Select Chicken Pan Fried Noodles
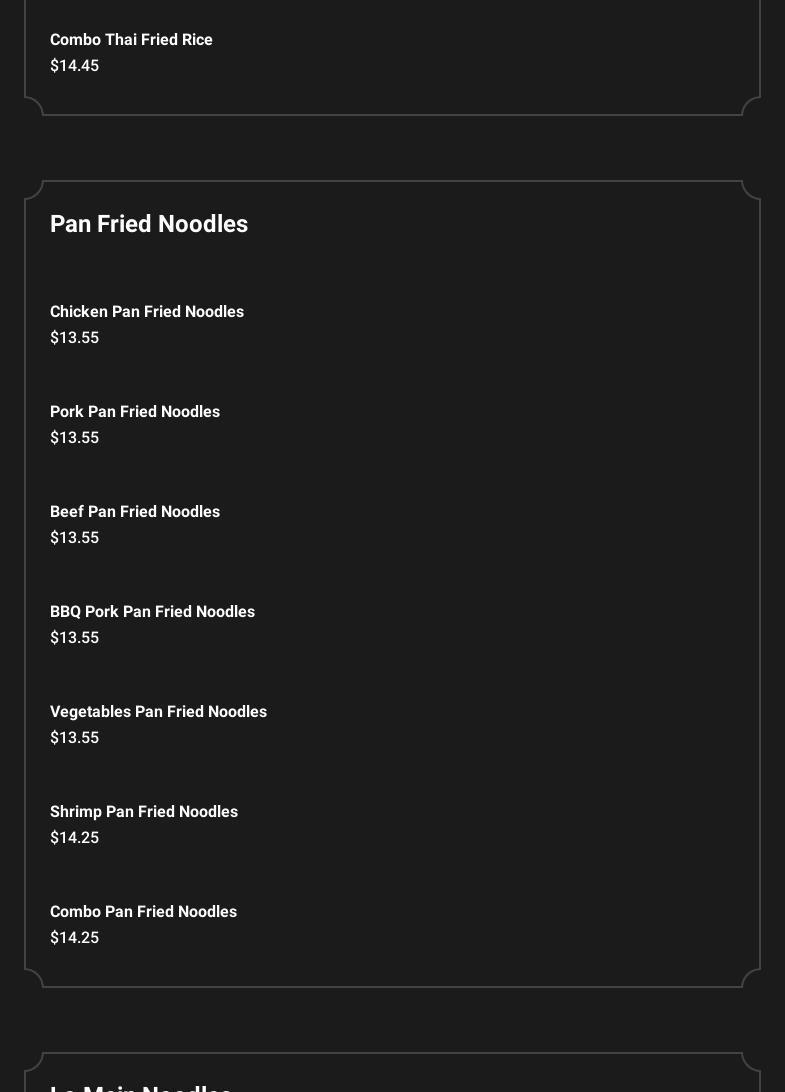Viewport: 785px width, 1092px height. point(147,312)
